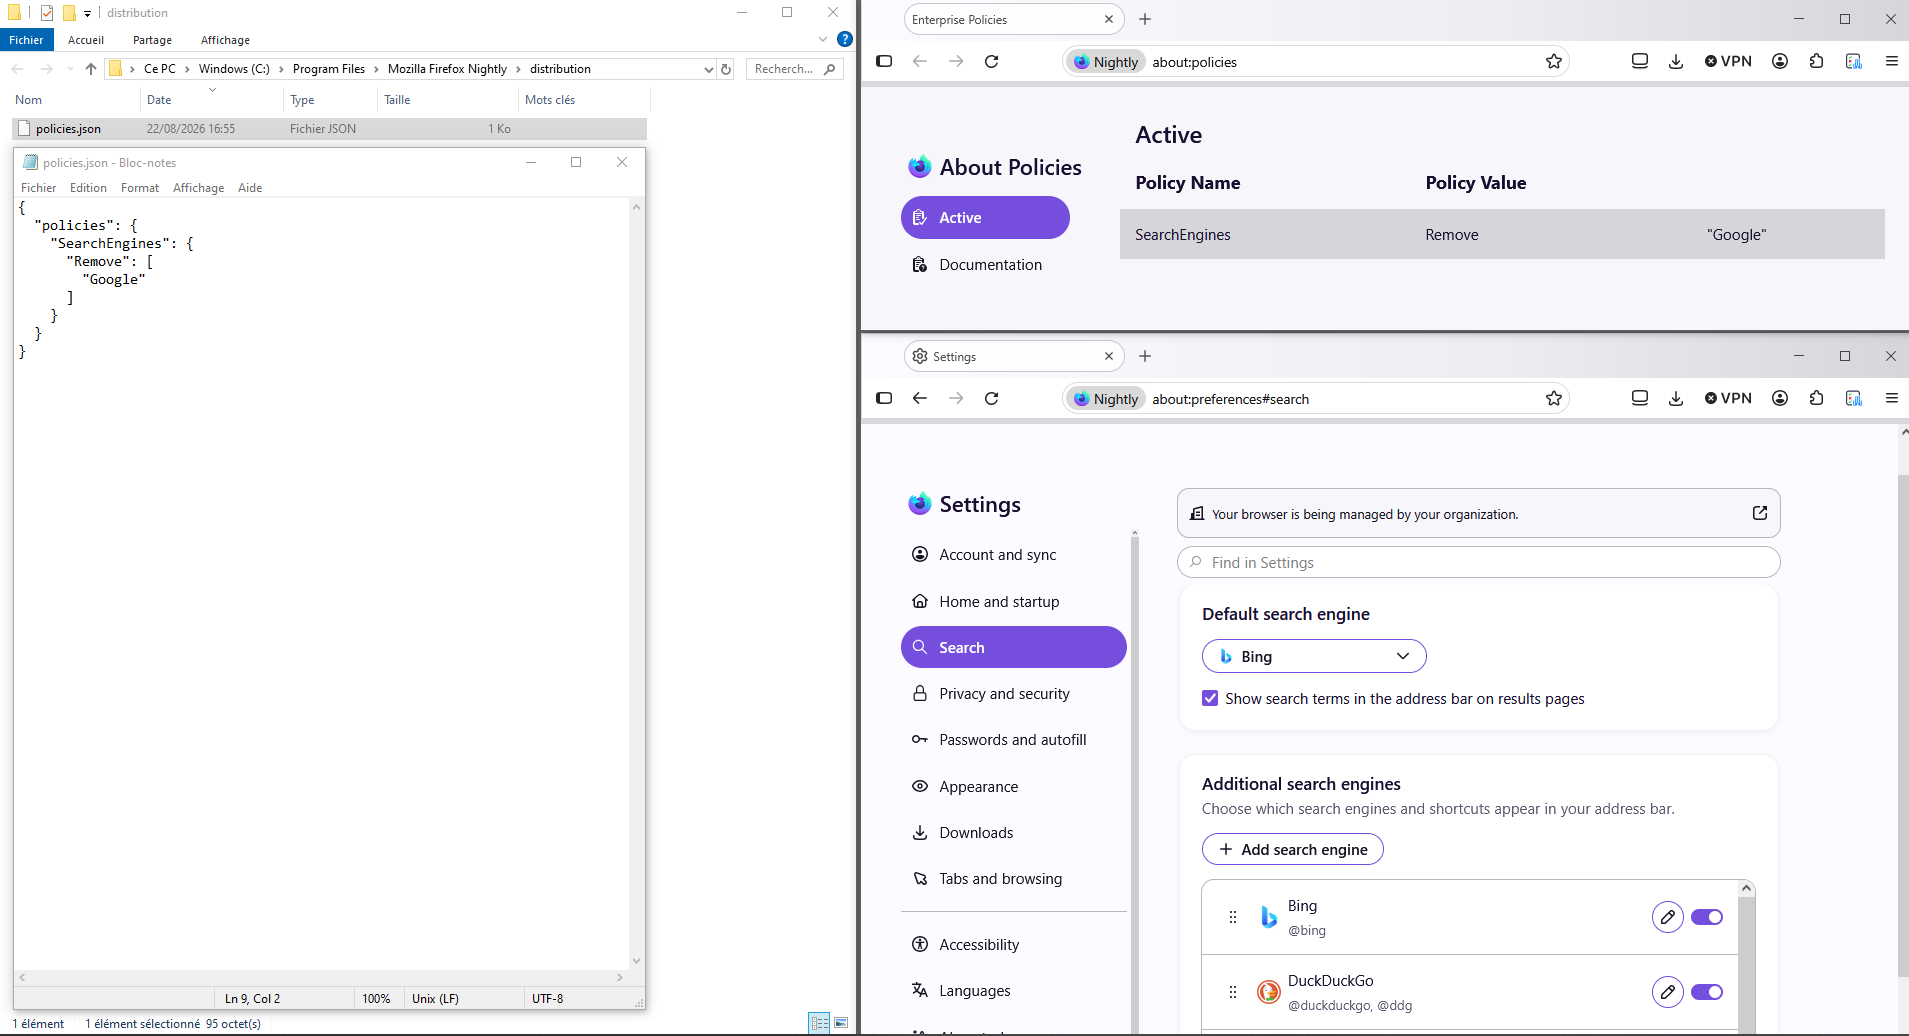Click the search engines list scrollbar up arrow

click(1746, 888)
